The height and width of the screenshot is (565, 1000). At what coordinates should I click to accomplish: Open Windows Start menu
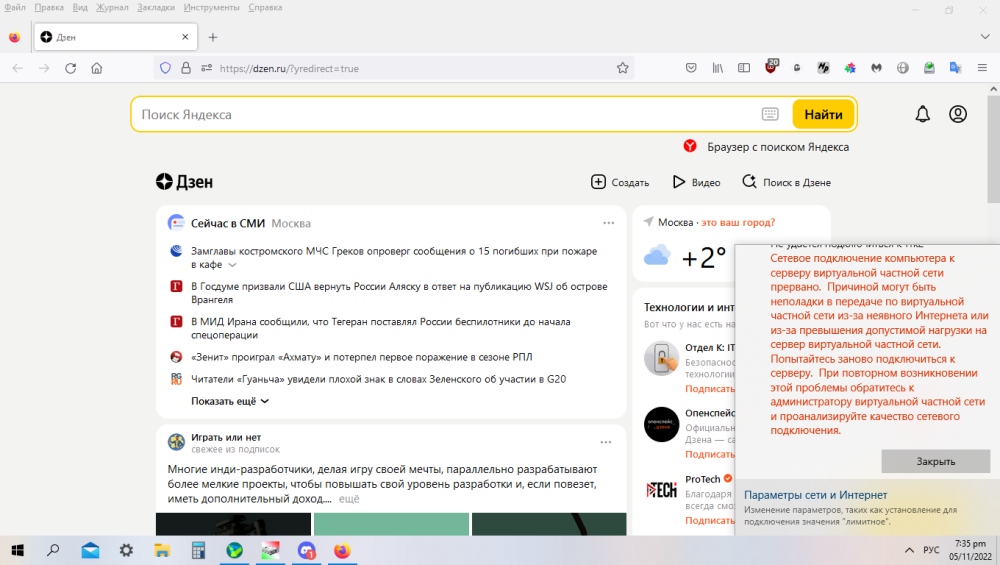(x=18, y=550)
